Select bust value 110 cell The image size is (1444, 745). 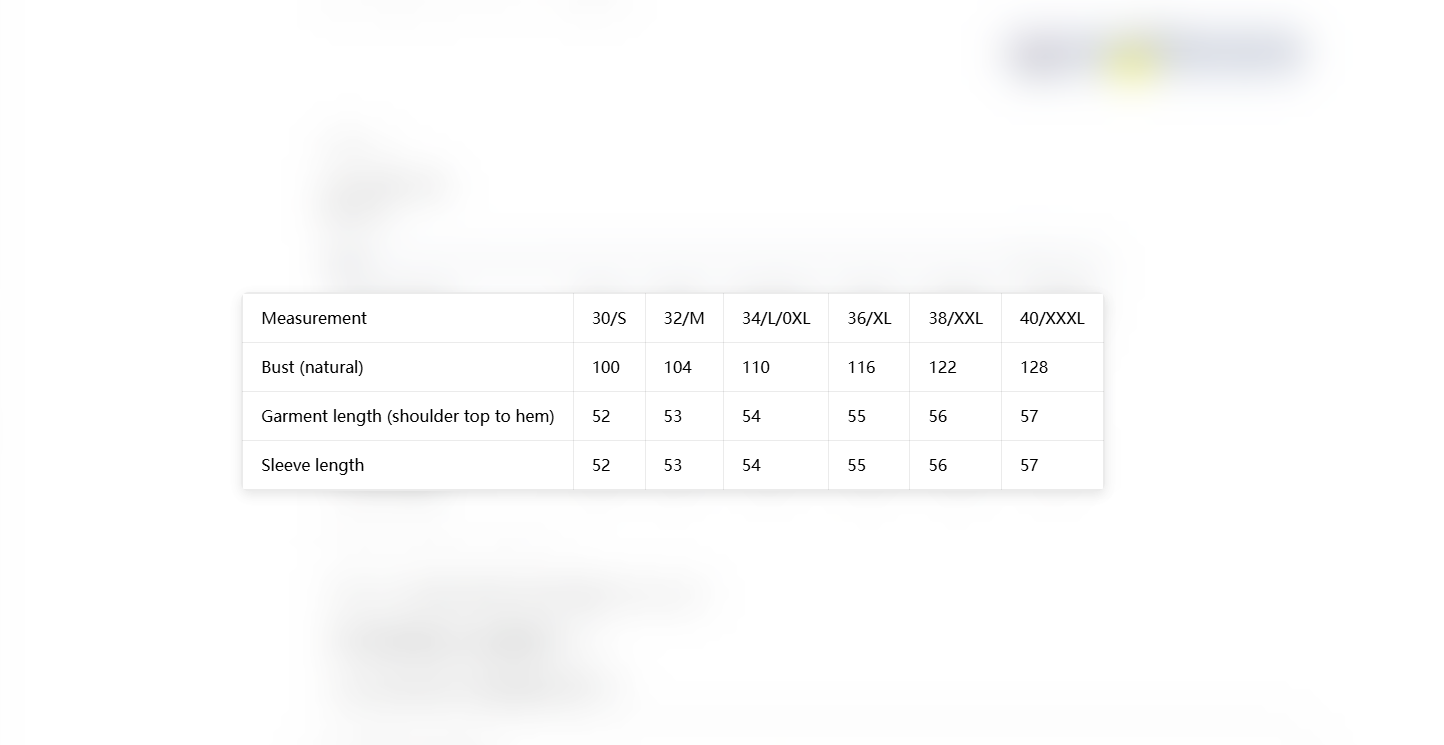pos(776,367)
